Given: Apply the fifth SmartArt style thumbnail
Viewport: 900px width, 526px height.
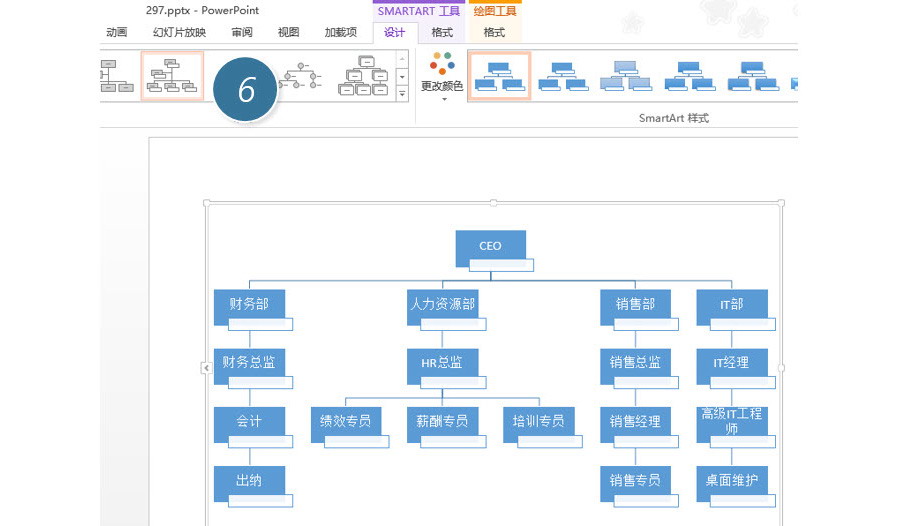Looking at the screenshot, I should pyautogui.click(x=751, y=77).
